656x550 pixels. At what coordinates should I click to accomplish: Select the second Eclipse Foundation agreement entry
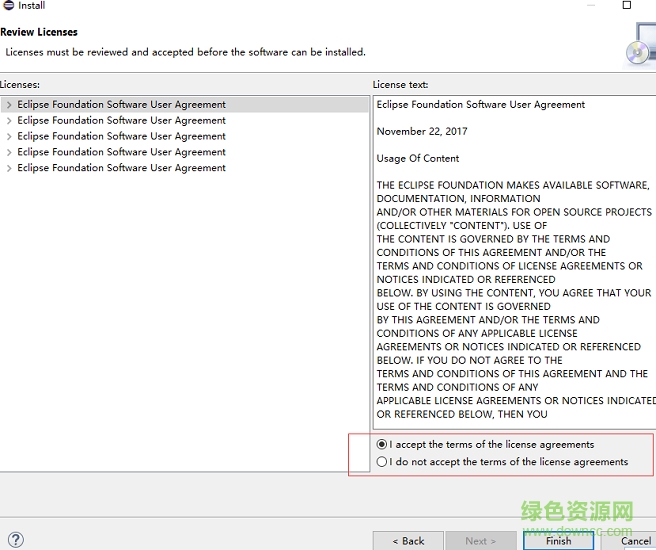(x=121, y=121)
